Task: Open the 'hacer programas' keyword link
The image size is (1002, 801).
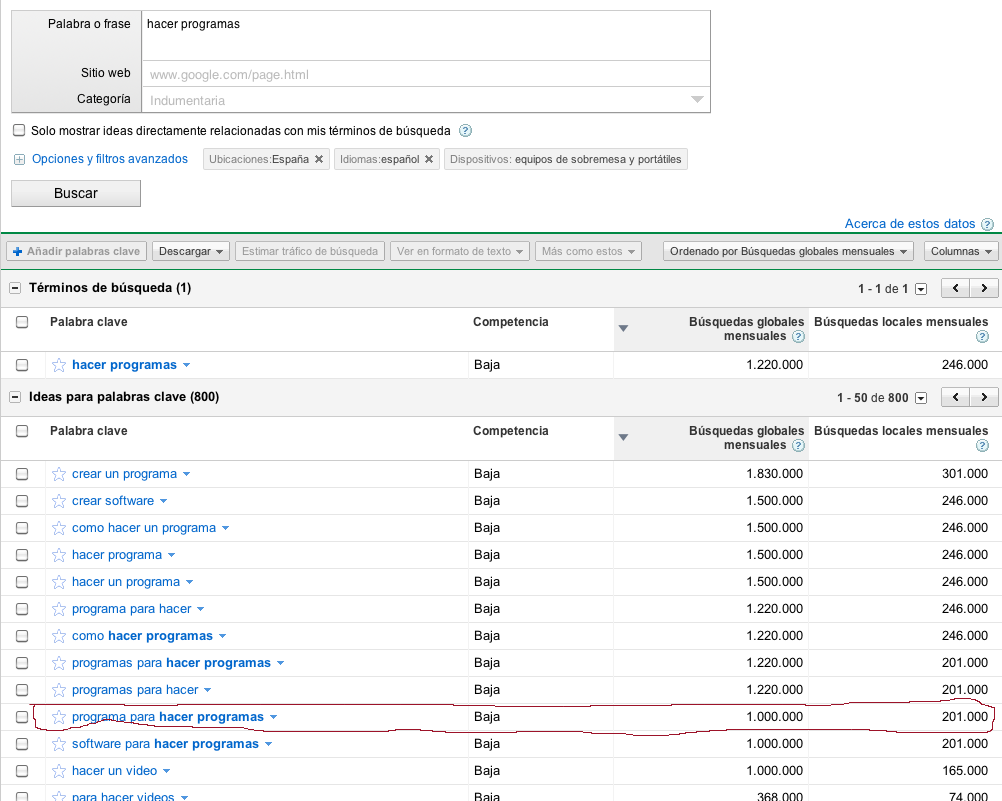Action: [x=124, y=365]
